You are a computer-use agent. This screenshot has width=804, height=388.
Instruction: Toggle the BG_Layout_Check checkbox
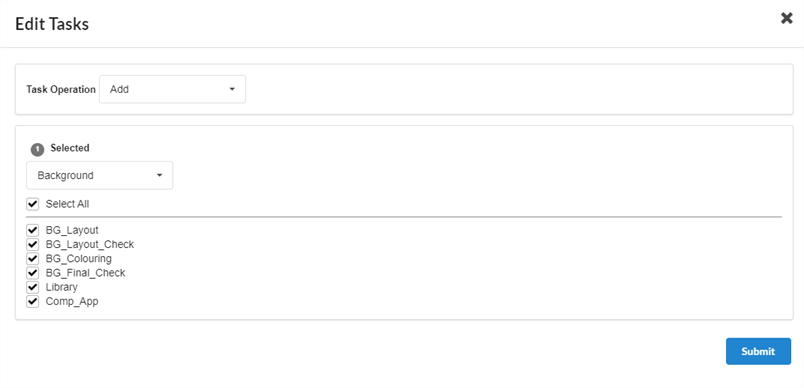coord(33,244)
